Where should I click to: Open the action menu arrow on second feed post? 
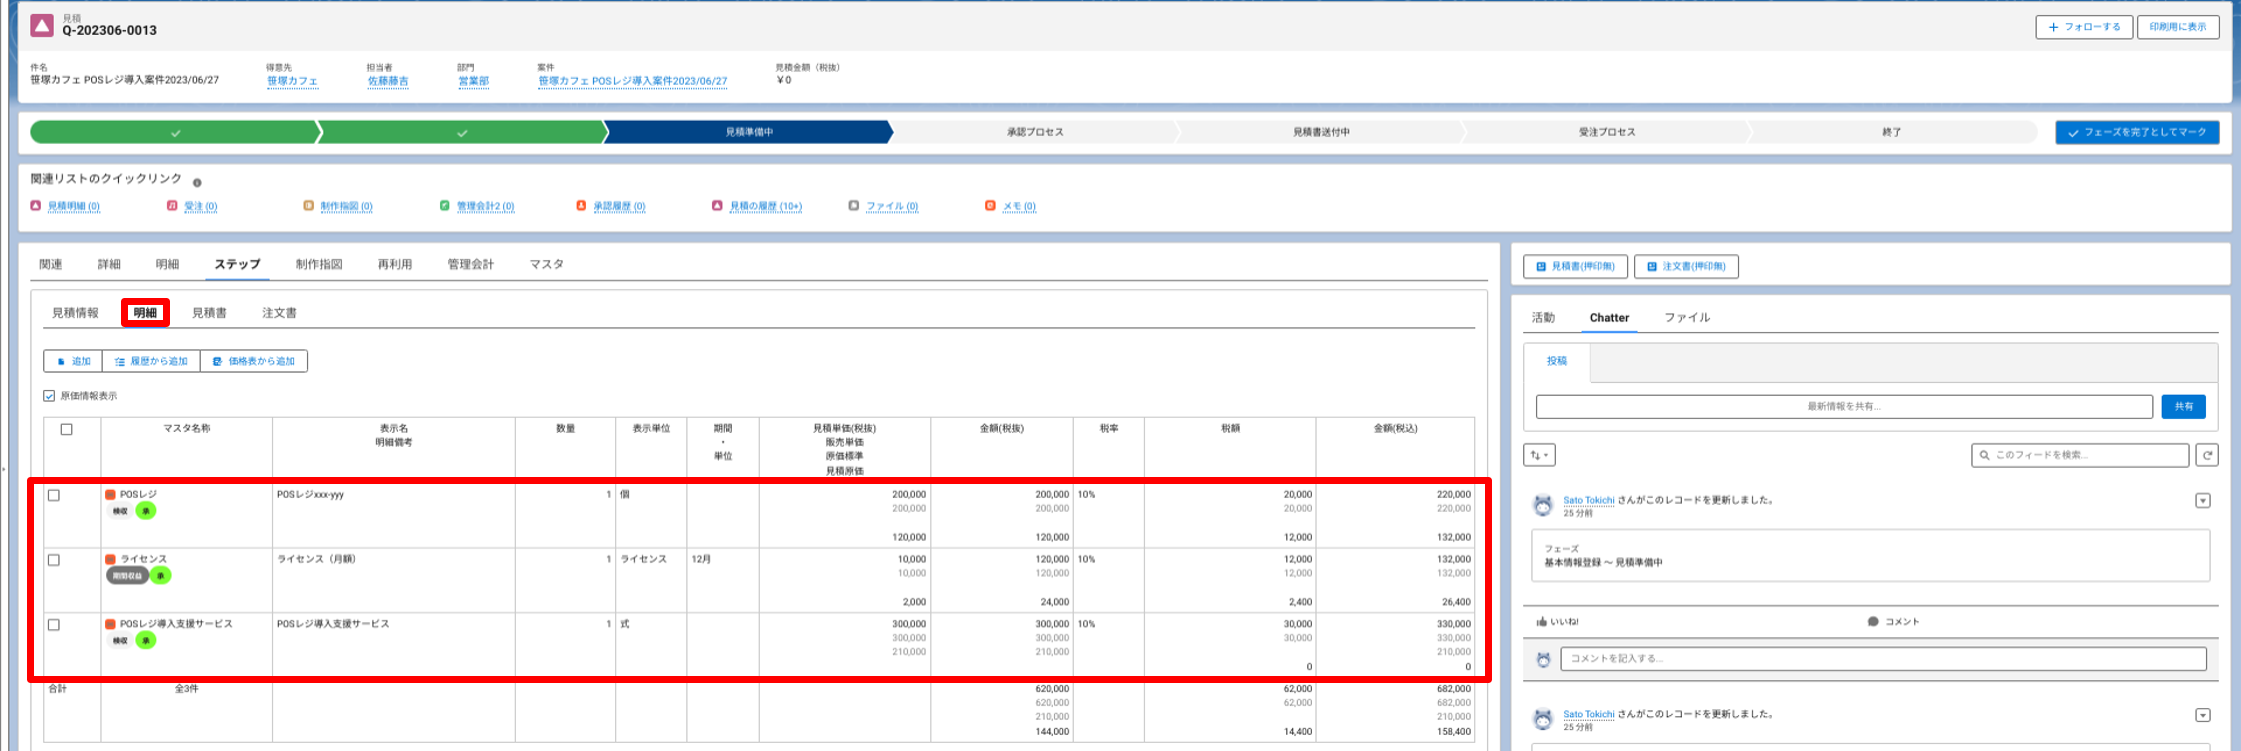pyautogui.click(x=2203, y=715)
